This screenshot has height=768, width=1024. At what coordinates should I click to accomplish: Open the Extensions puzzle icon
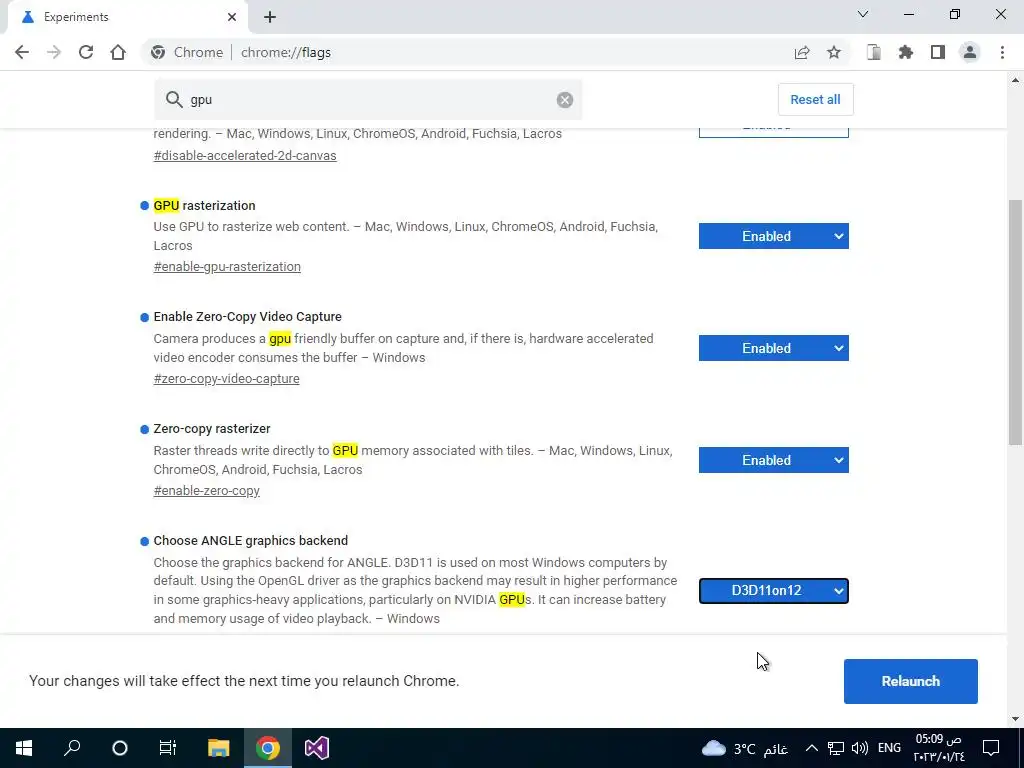pos(906,52)
